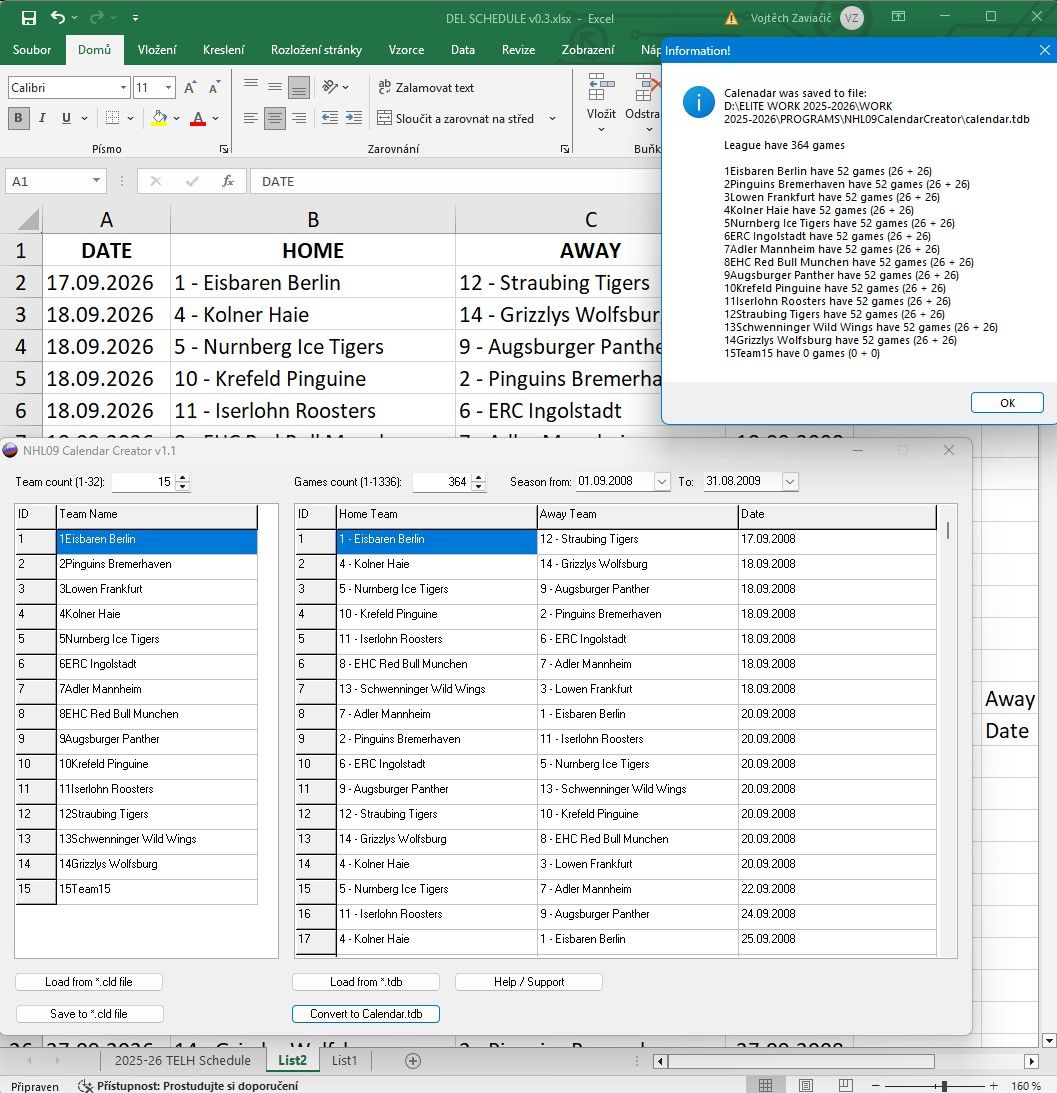Click the Vložit cells icon

[601, 89]
